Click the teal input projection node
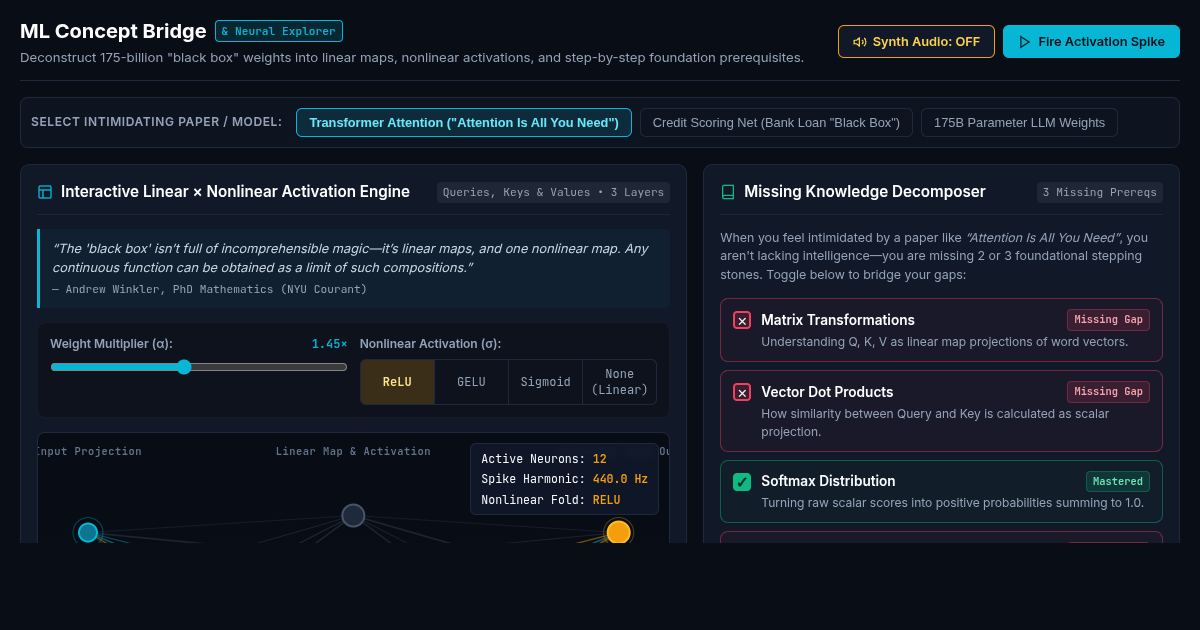 [x=88, y=532]
